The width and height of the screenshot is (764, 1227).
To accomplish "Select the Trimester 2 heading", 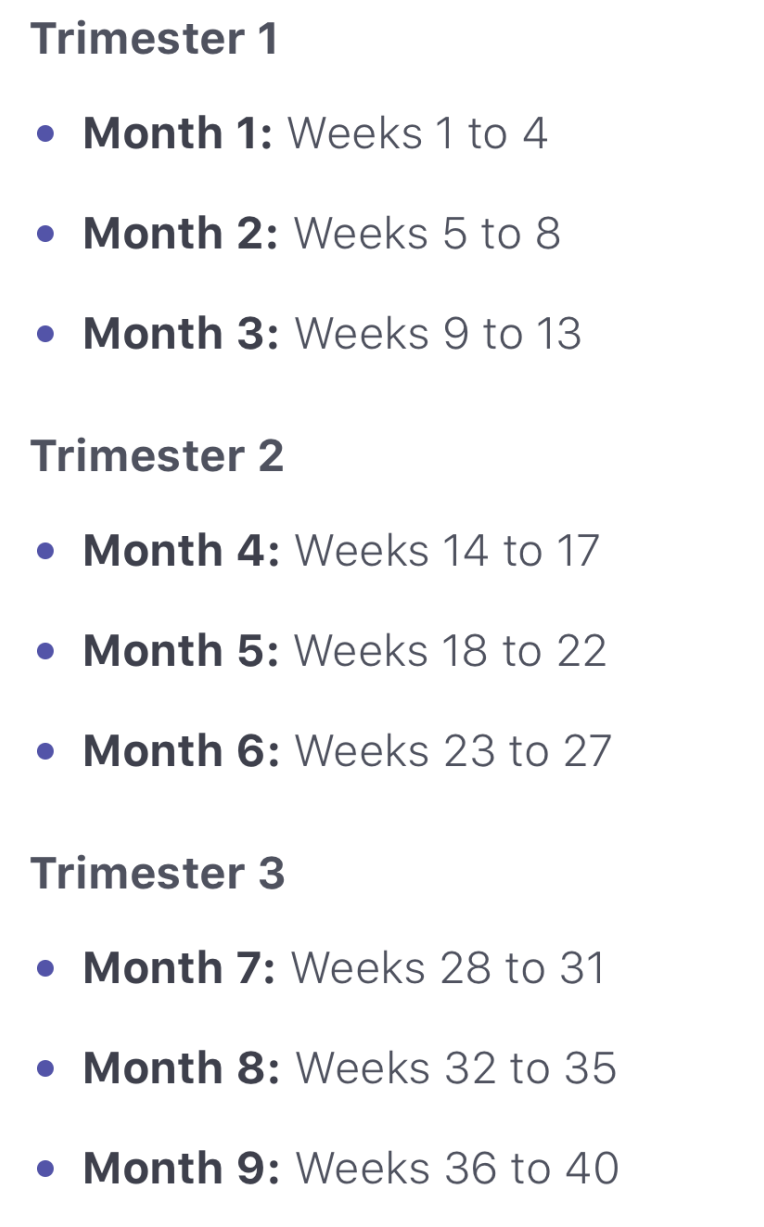I will [x=157, y=456].
